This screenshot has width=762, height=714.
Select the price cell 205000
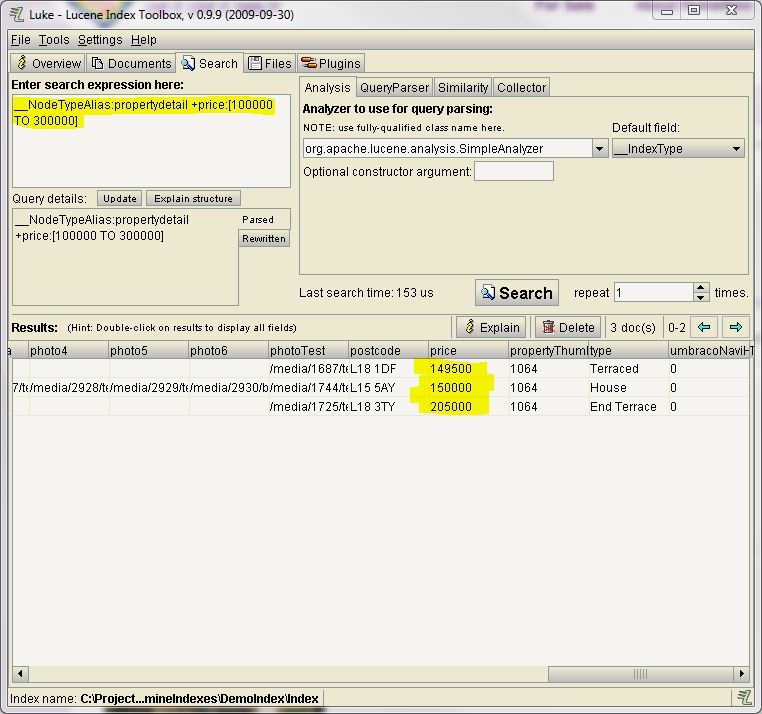[x=468, y=407]
